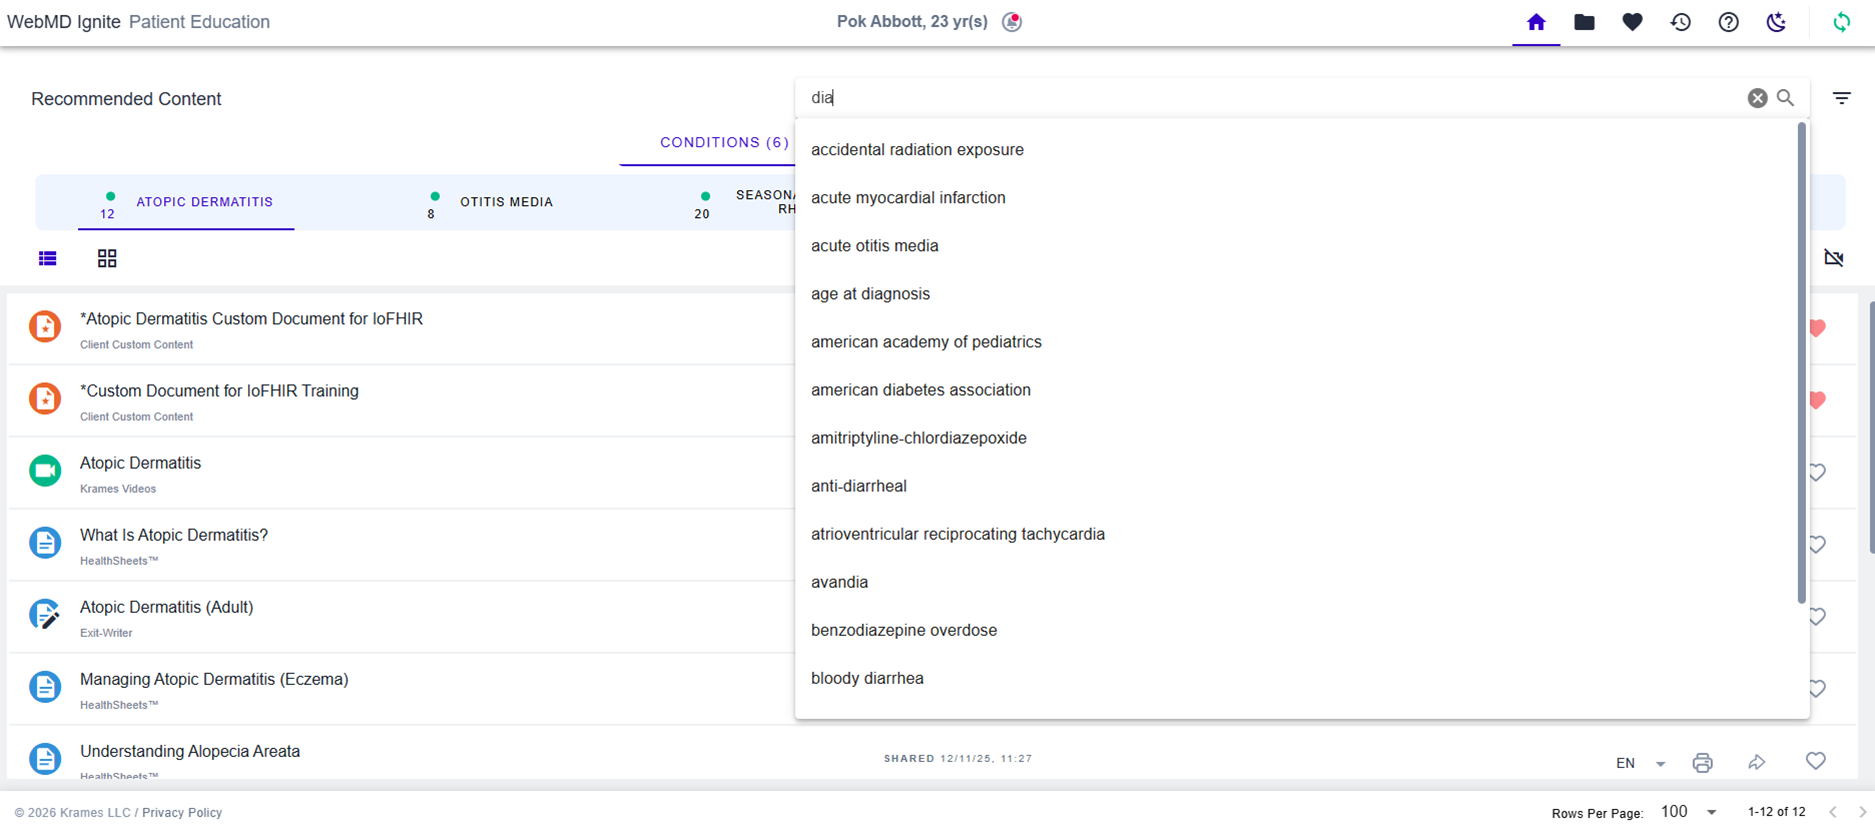The width and height of the screenshot is (1875, 828).
Task: Open the filter options icon
Action: pyautogui.click(x=1841, y=98)
